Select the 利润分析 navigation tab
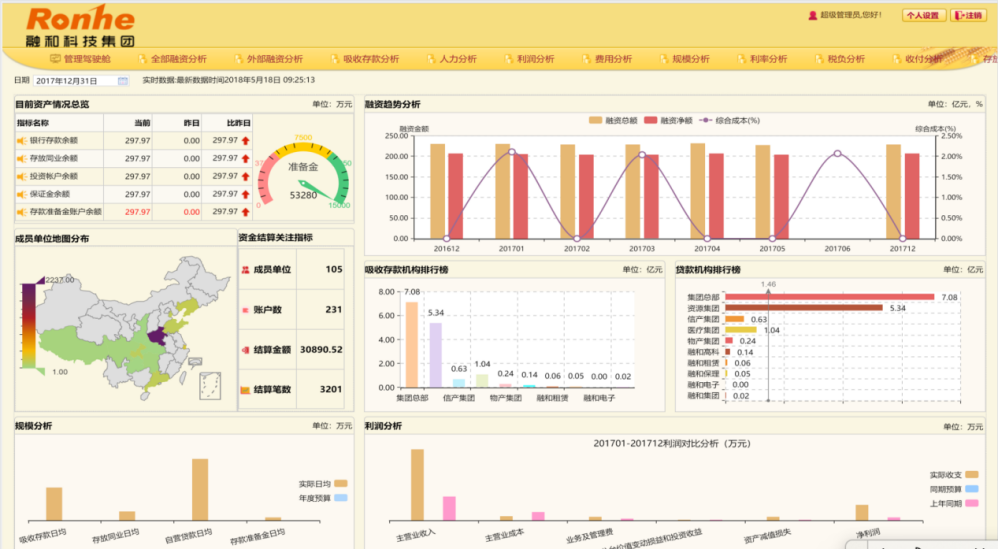This screenshot has height=549, width=998. [x=528, y=59]
